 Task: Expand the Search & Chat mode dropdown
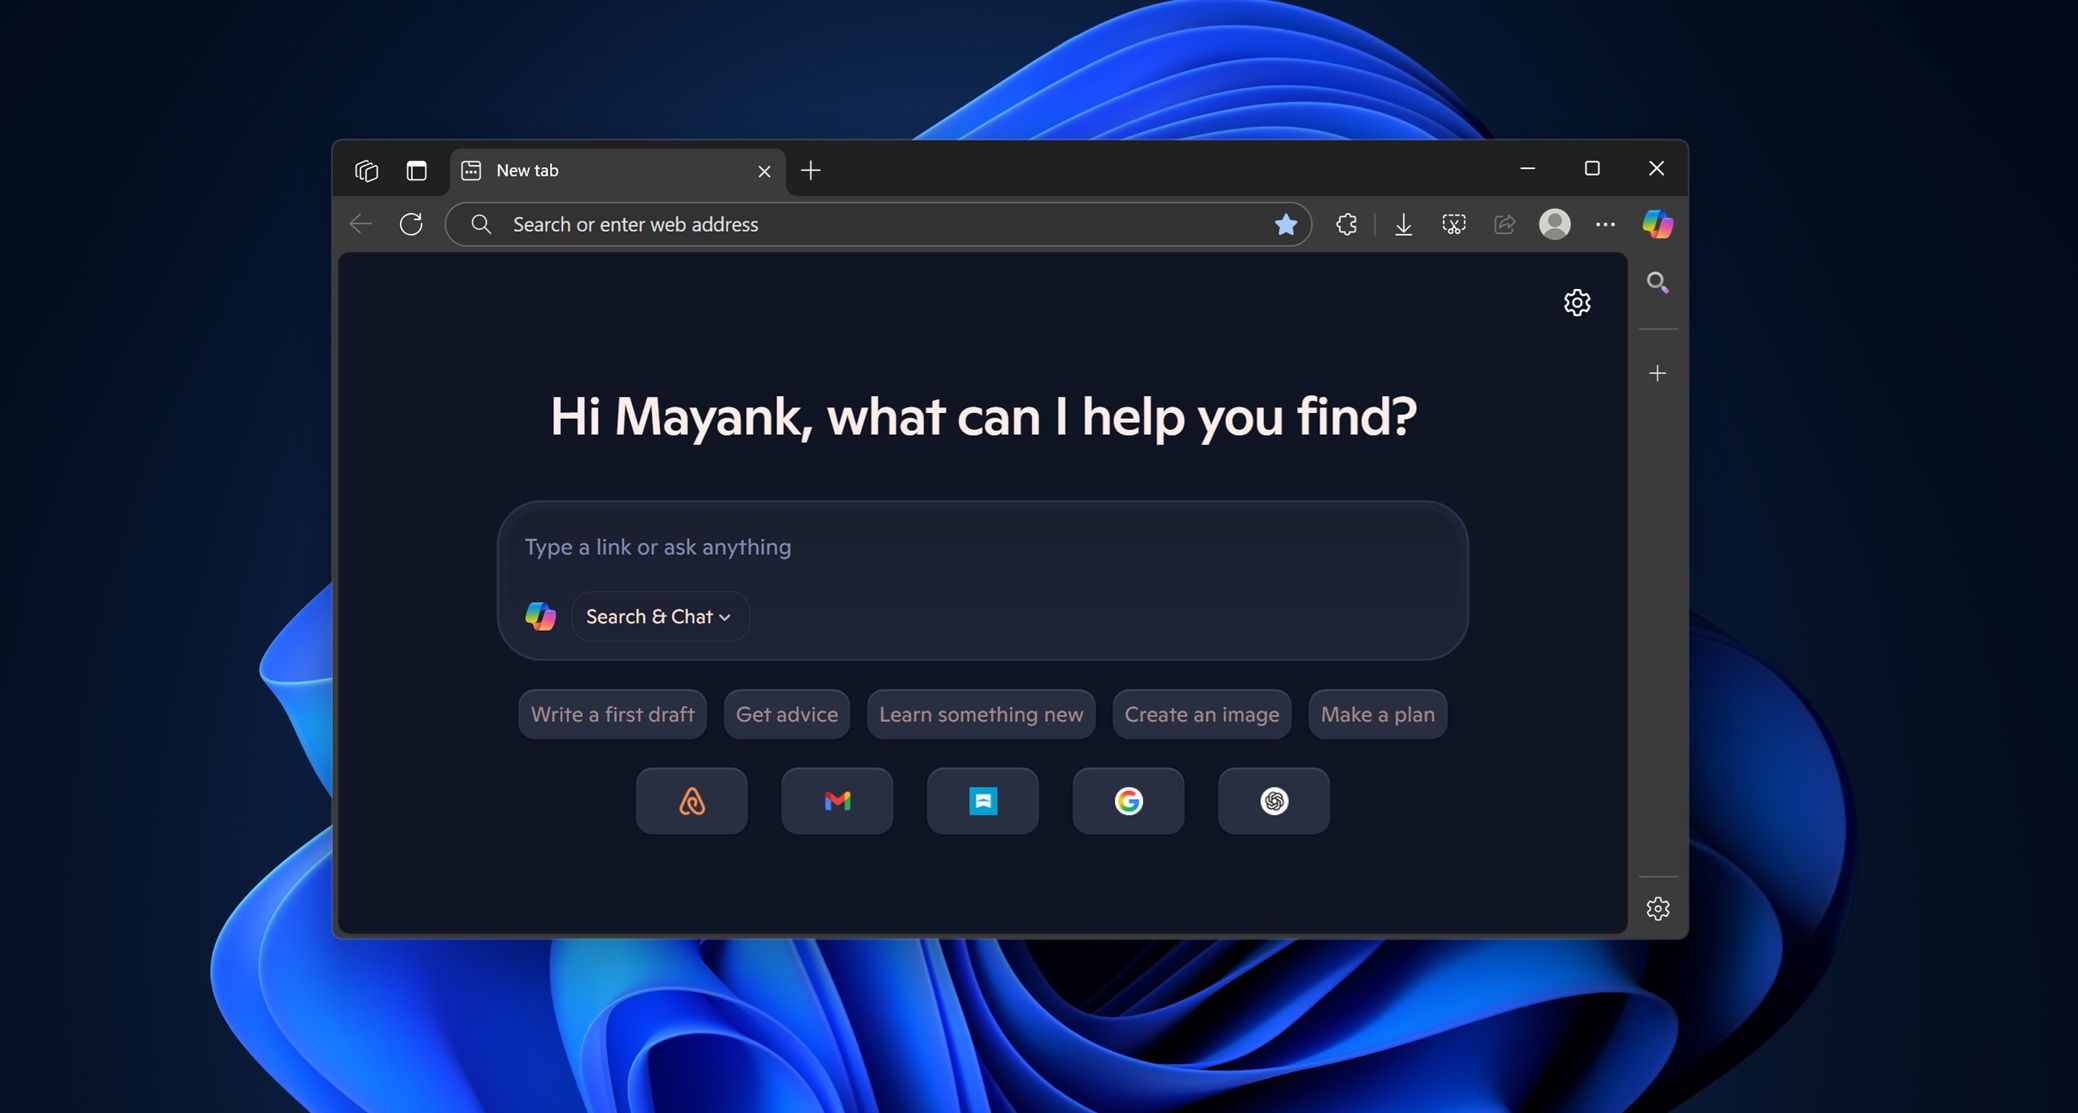[660, 616]
